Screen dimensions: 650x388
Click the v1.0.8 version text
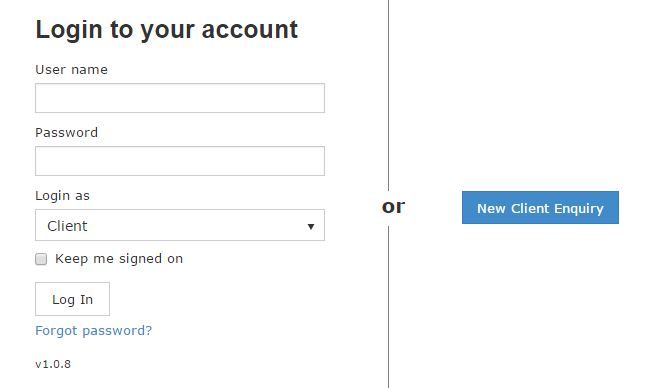(53, 364)
